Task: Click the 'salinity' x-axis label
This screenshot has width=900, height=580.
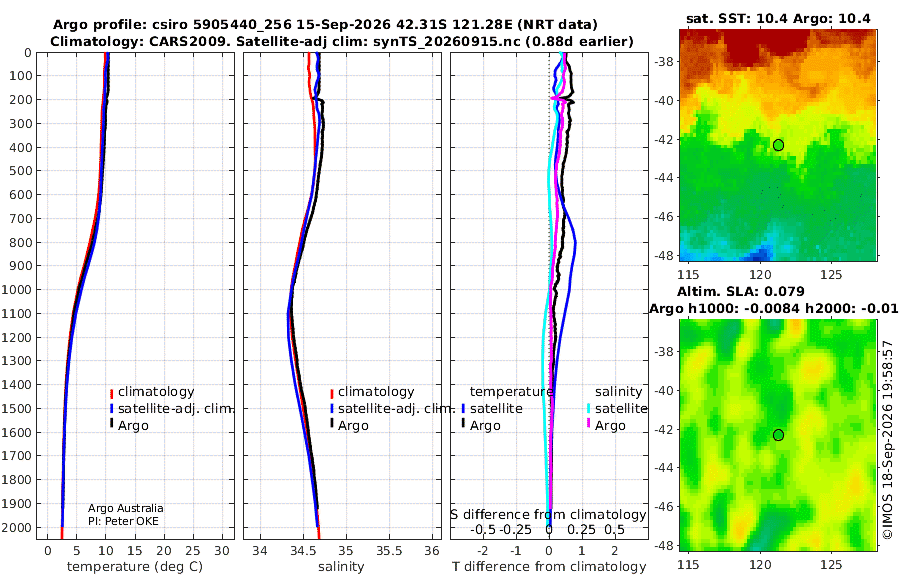Action: [x=341, y=566]
